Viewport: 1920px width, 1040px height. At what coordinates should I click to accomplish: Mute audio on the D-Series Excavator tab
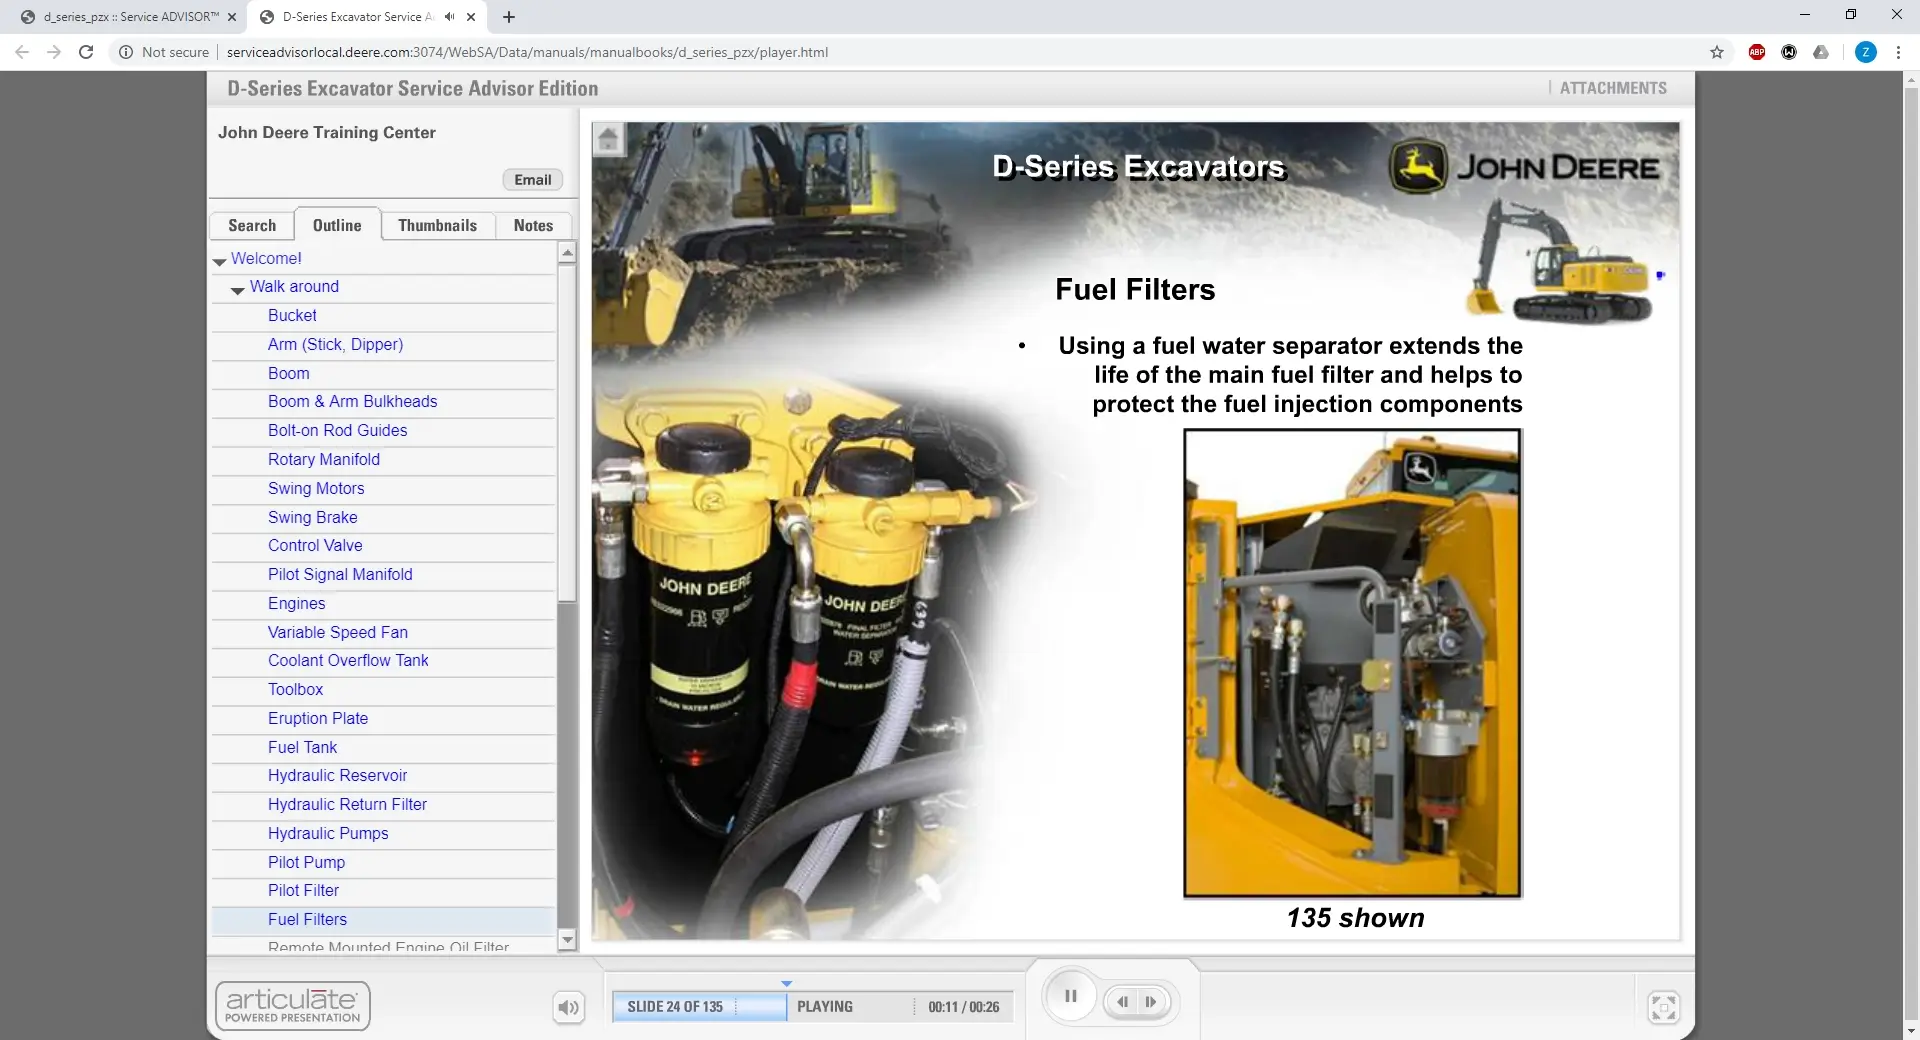pyautogui.click(x=449, y=17)
